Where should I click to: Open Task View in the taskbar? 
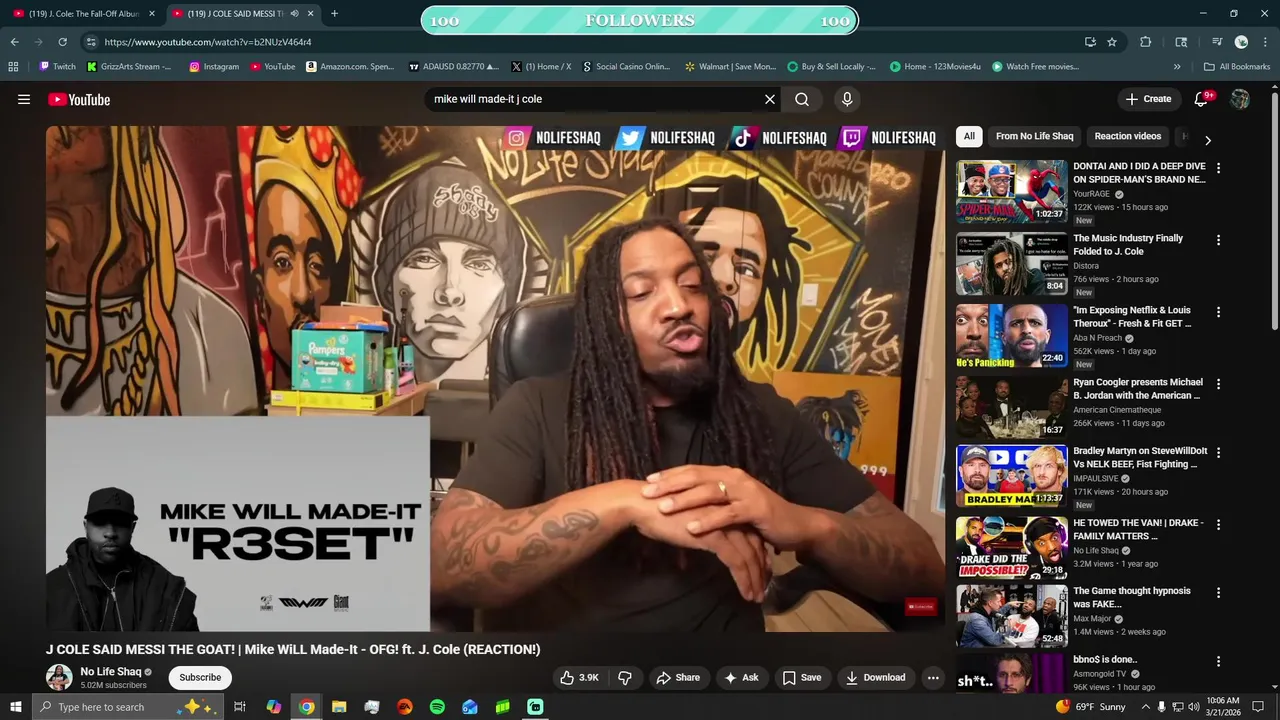pyautogui.click(x=240, y=707)
